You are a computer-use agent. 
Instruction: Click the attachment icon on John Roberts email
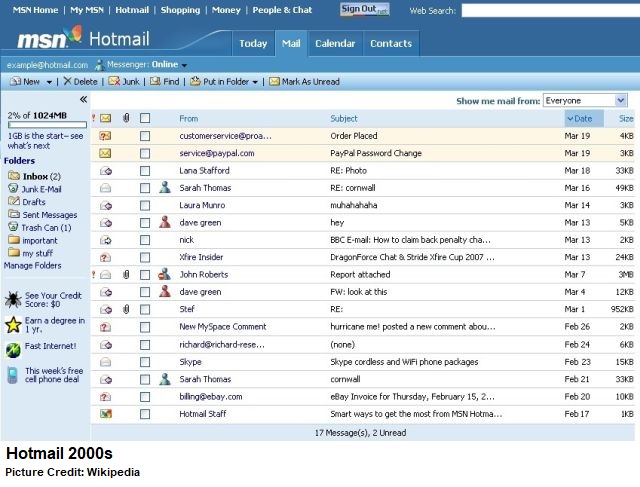pyautogui.click(x=126, y=274)
